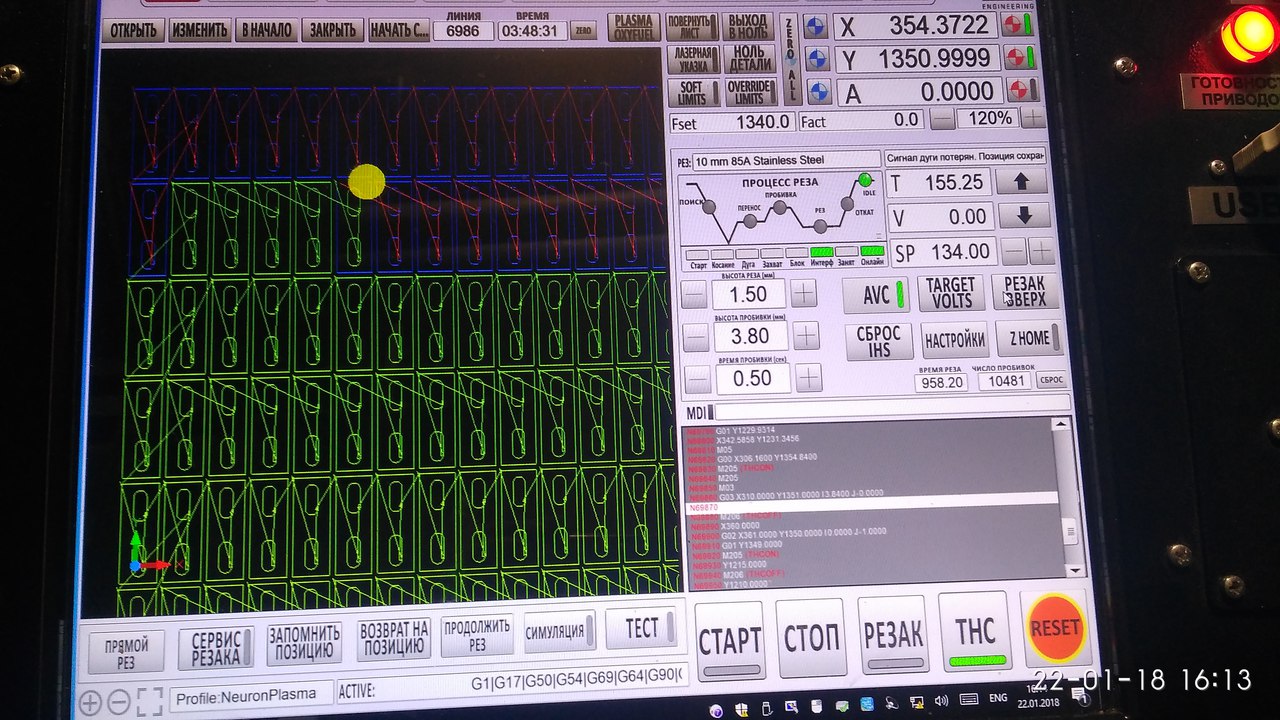This screenshot has width=1280, height=720.
Task: Click the ZERO time reset button
Action: coord(584,31)
